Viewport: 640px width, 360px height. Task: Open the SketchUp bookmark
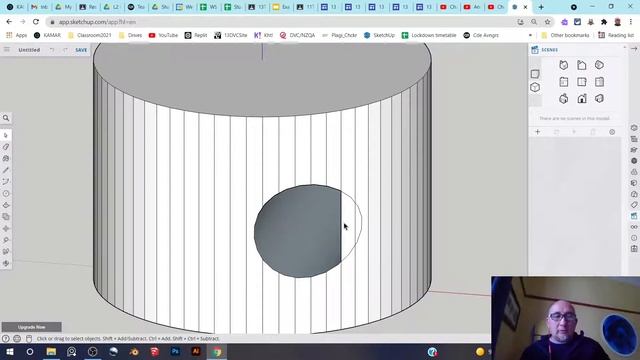379,36
